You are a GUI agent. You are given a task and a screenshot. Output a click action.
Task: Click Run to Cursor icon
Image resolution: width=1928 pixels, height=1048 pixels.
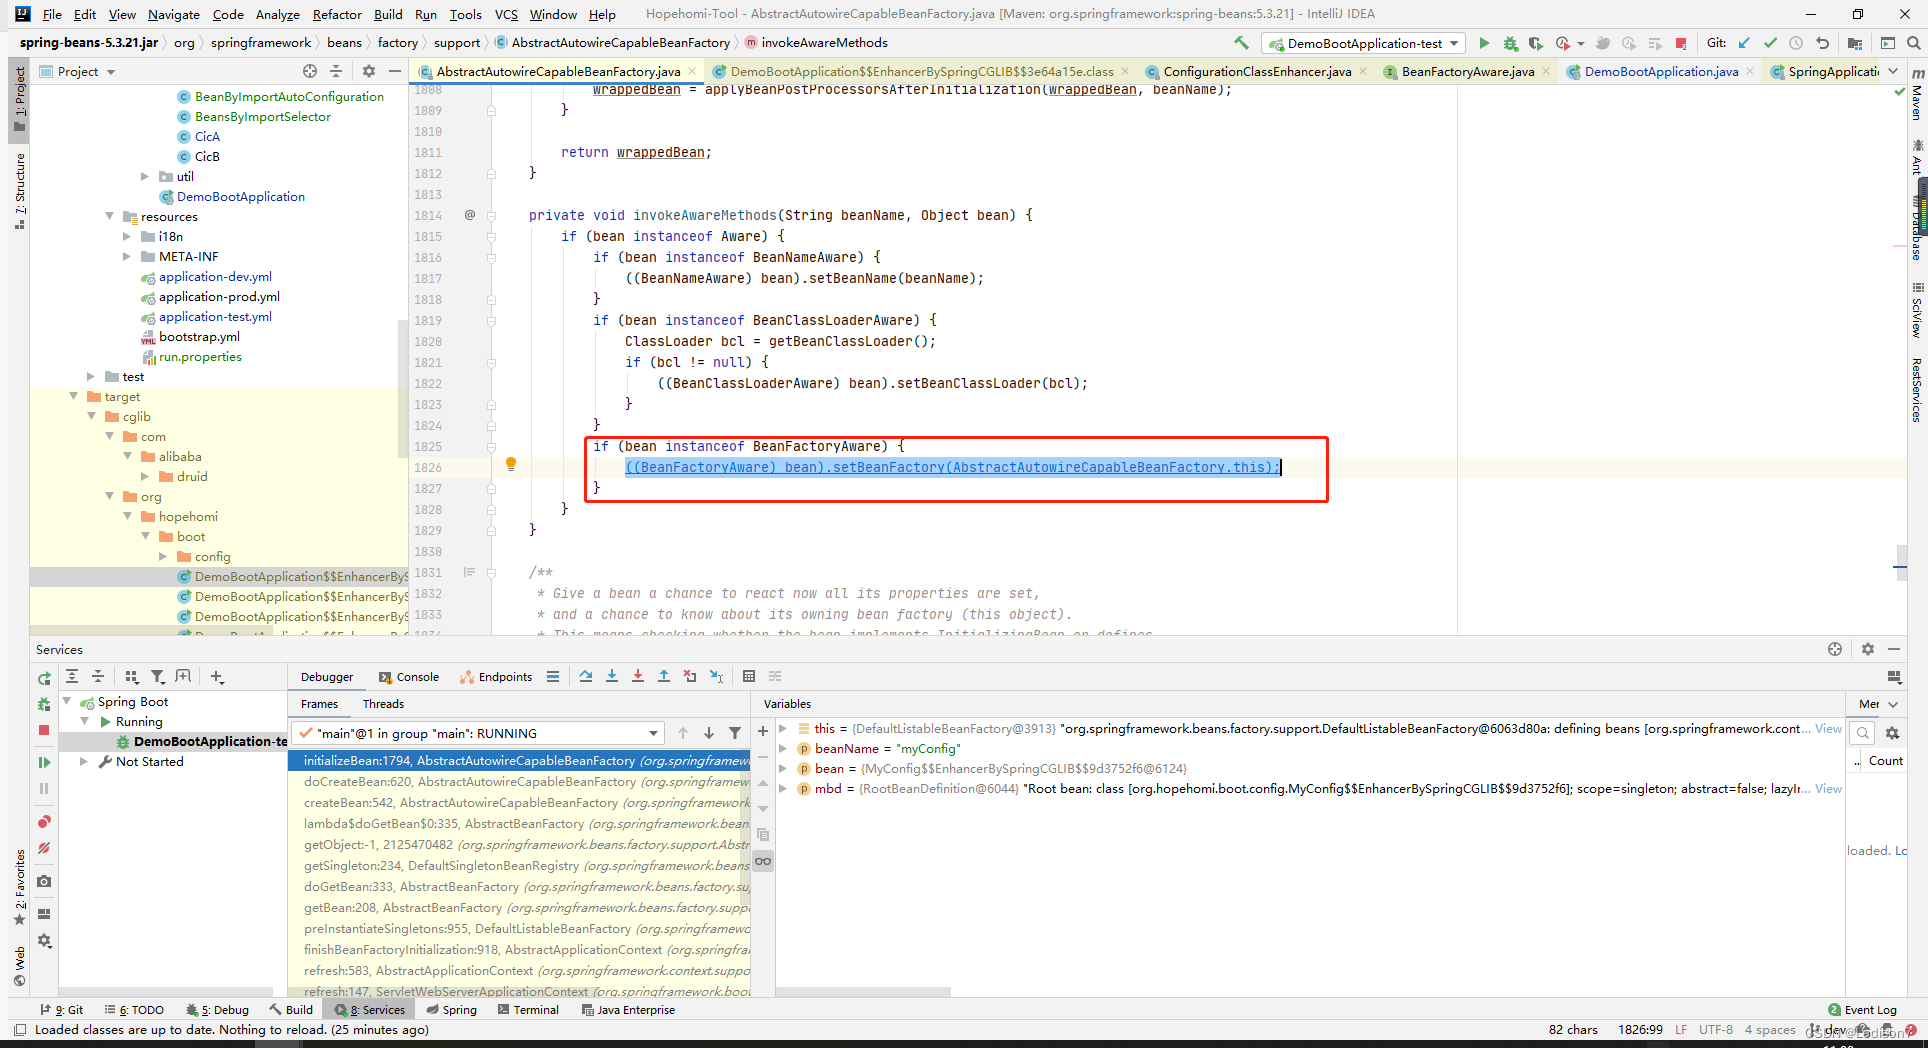tap(716, 677)
